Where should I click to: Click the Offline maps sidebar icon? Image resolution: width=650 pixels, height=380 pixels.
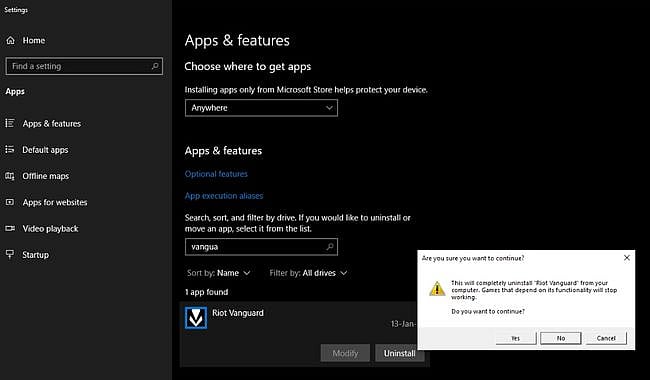pos(10,176)
